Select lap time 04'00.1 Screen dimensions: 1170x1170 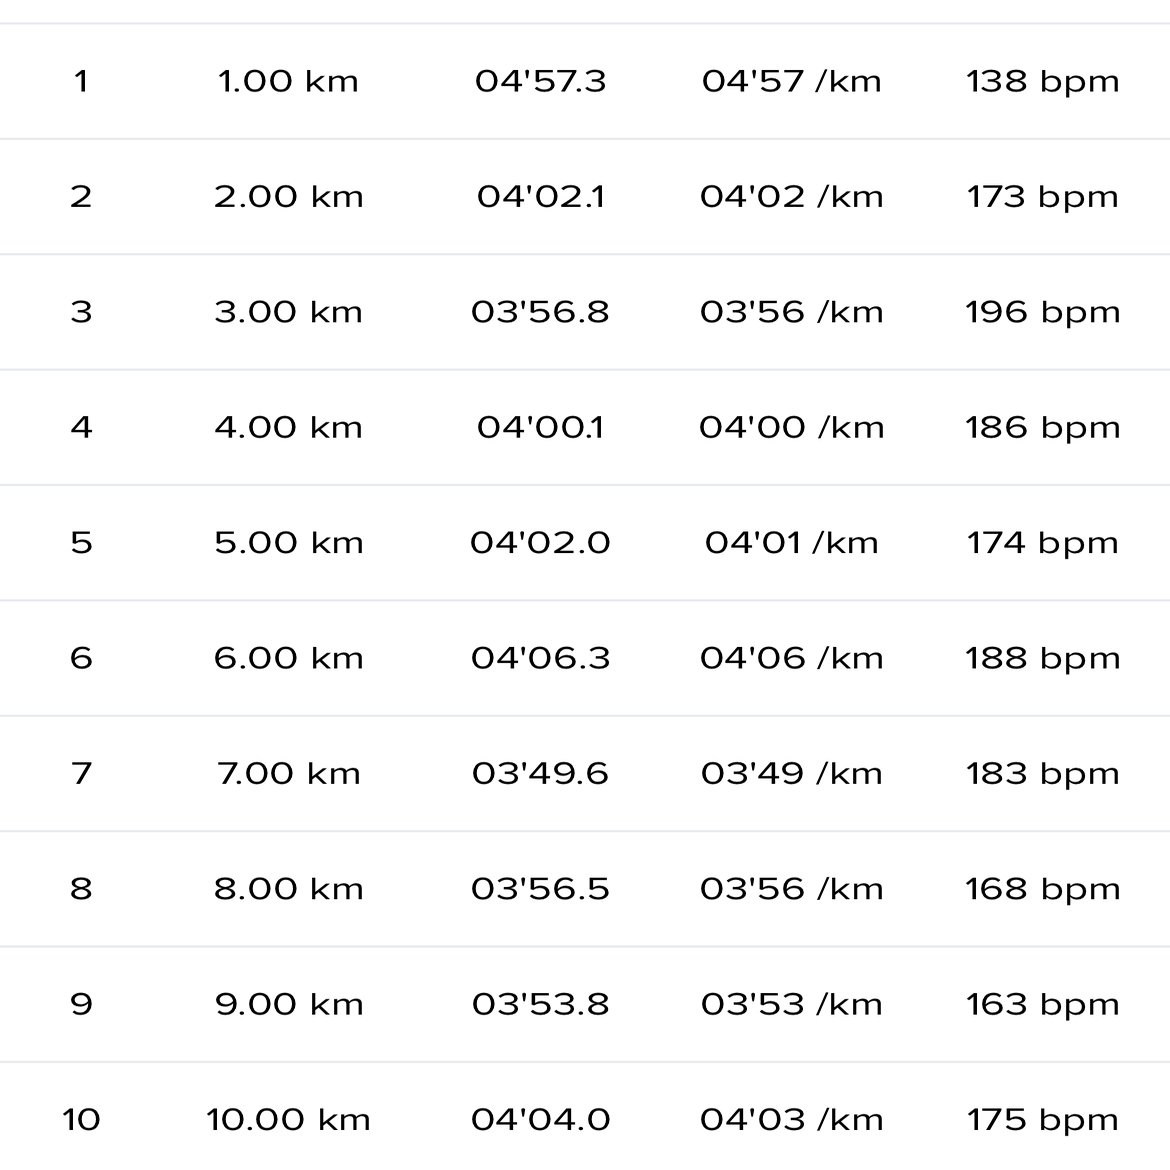point(541,428)
